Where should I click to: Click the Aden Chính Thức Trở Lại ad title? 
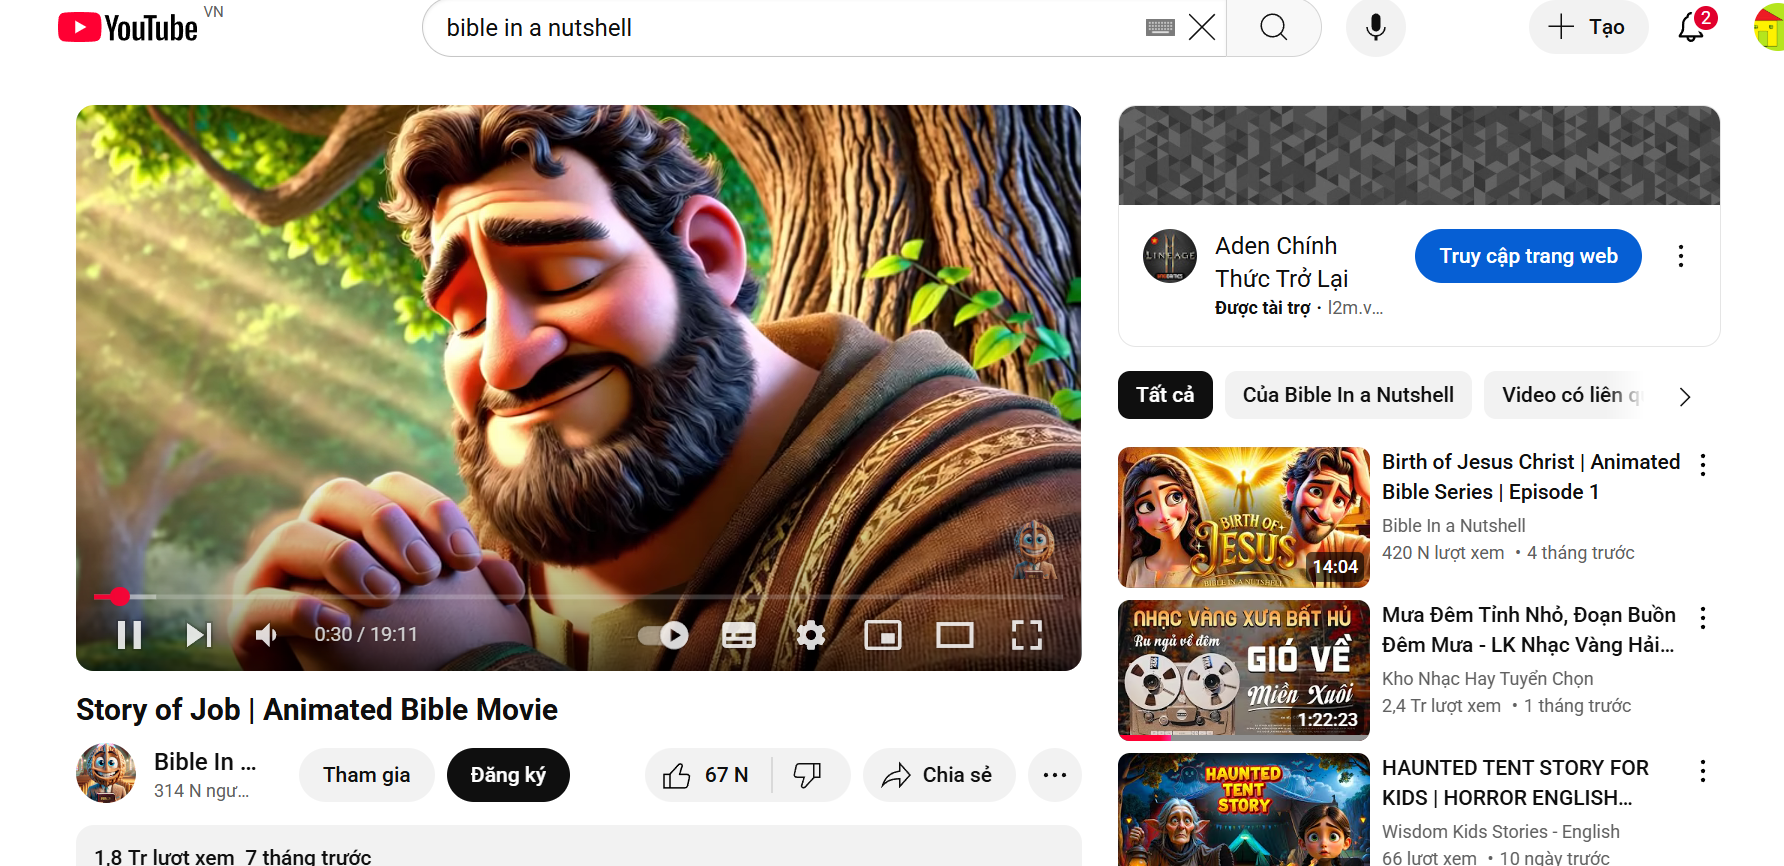(x=1282, y=262)
